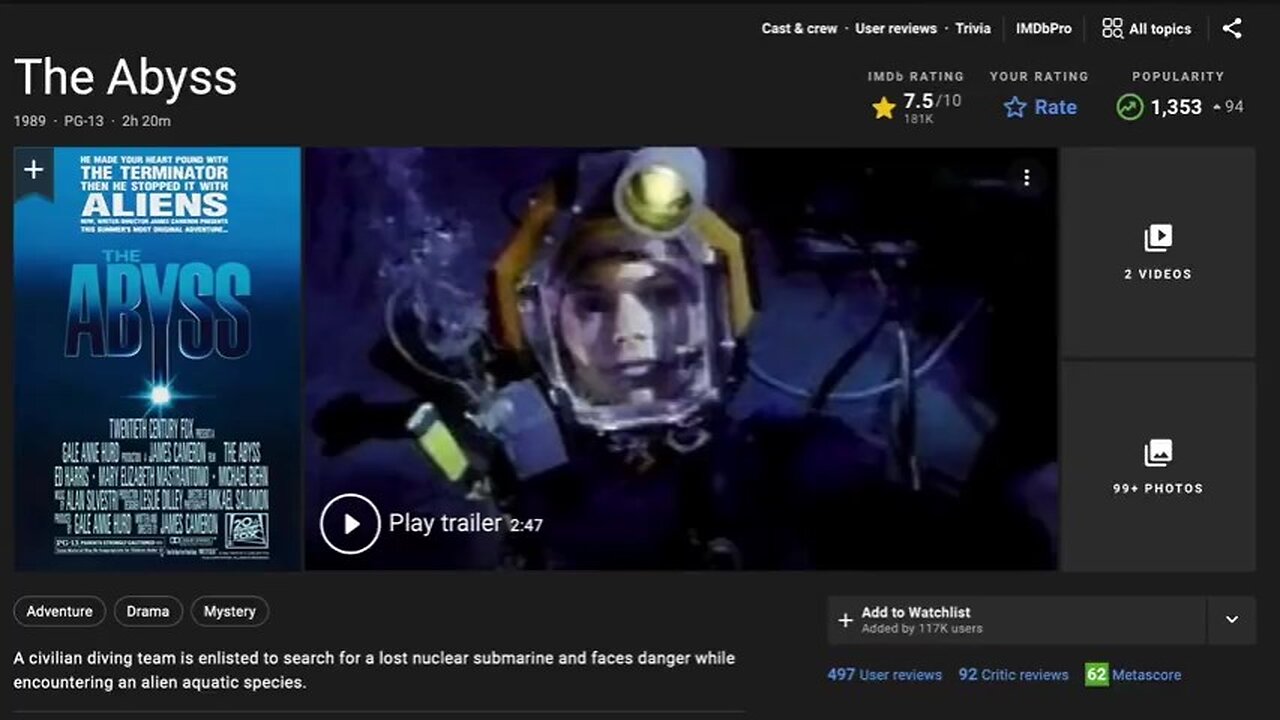
Task: Expand the watchlist dropdown chevron
Action: (x=1232, y=620)
